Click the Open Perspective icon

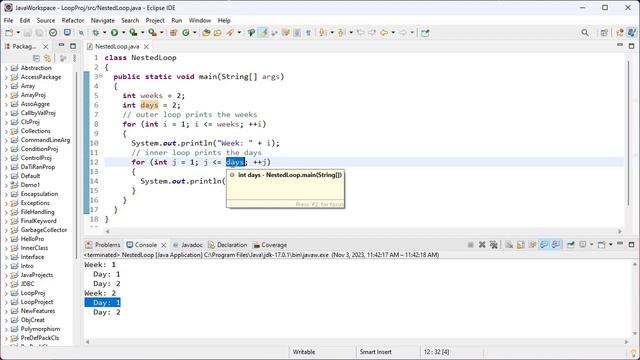(604, 33)
